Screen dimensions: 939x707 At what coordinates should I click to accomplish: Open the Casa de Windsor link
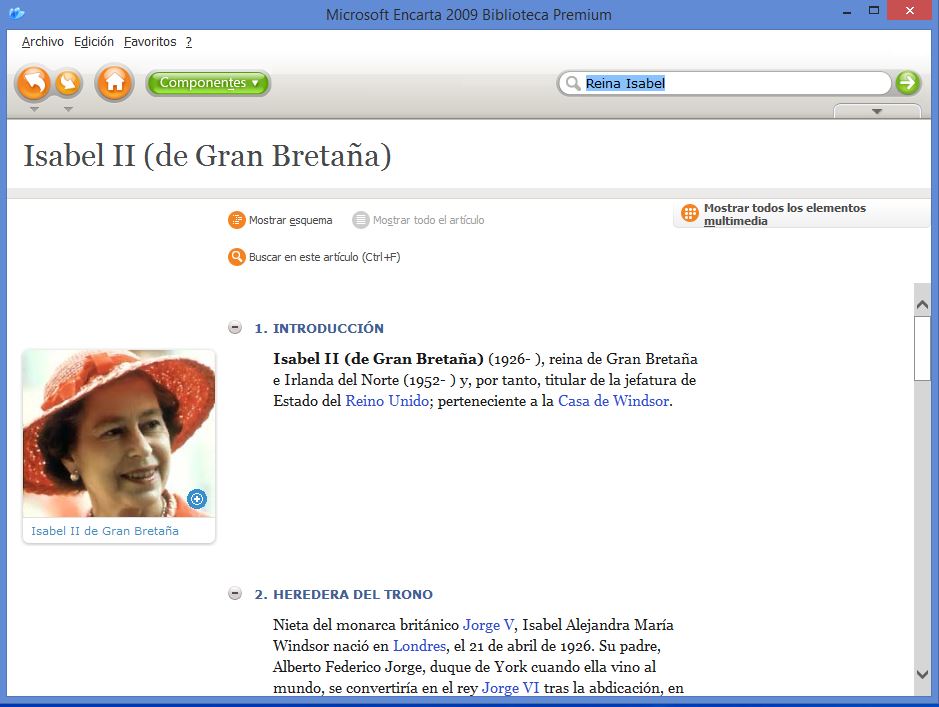[x=613, y=401]
